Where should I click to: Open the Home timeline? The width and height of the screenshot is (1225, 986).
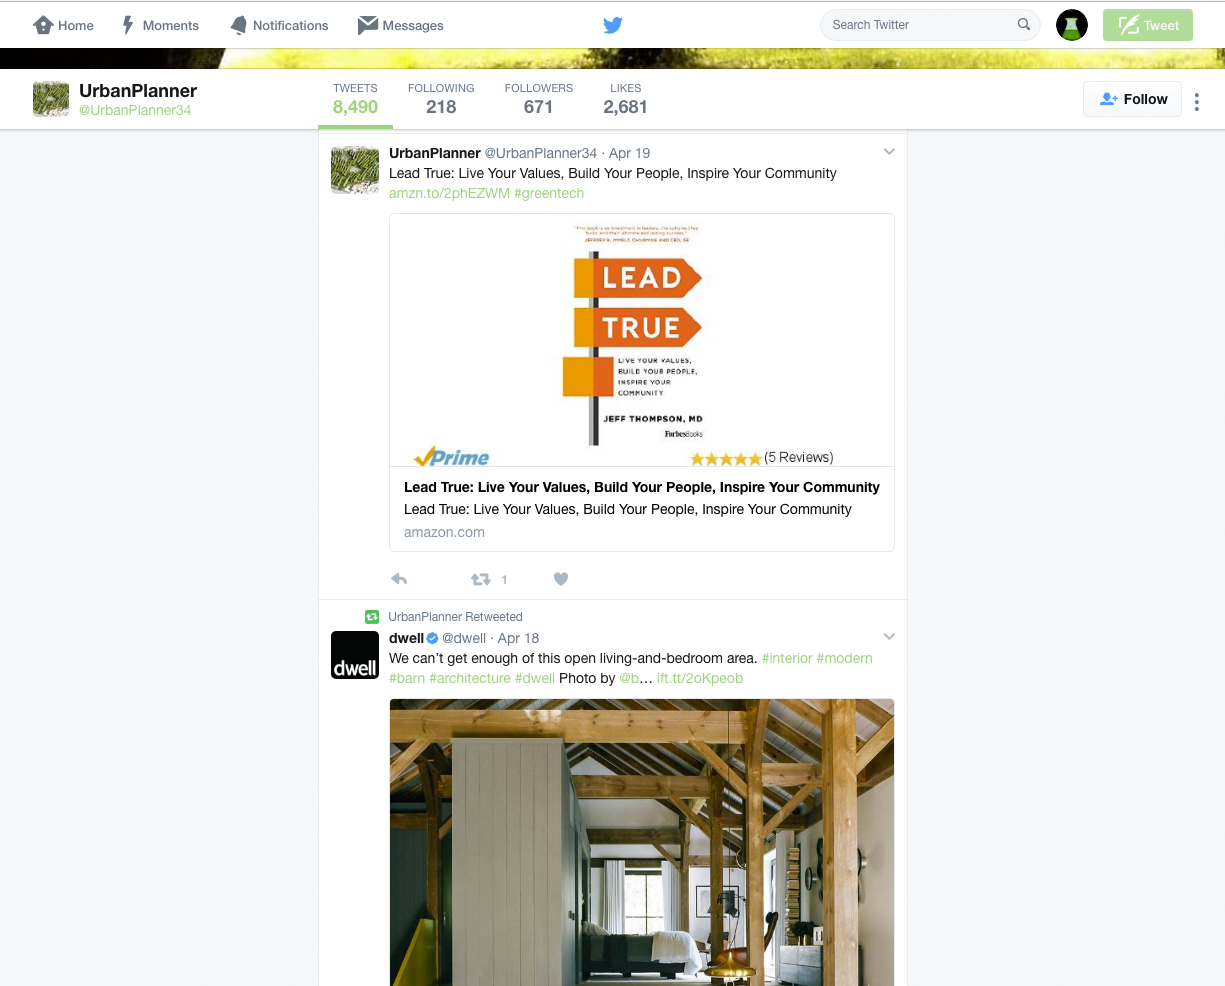tap(63, 25)
